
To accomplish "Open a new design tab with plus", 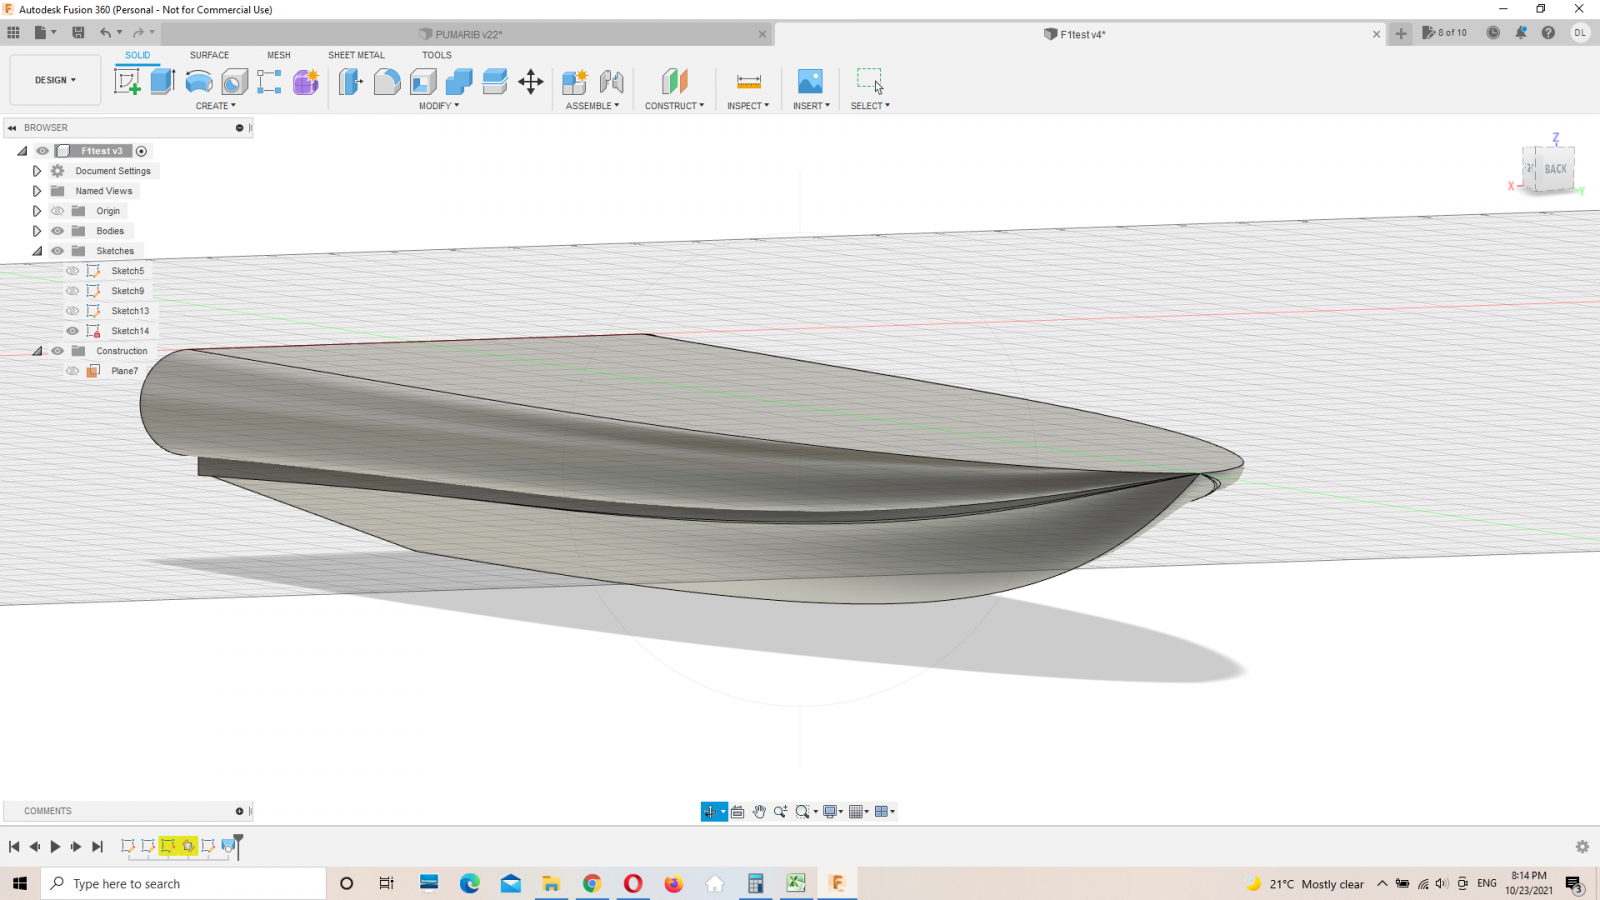I will (x=1401, y=33).
